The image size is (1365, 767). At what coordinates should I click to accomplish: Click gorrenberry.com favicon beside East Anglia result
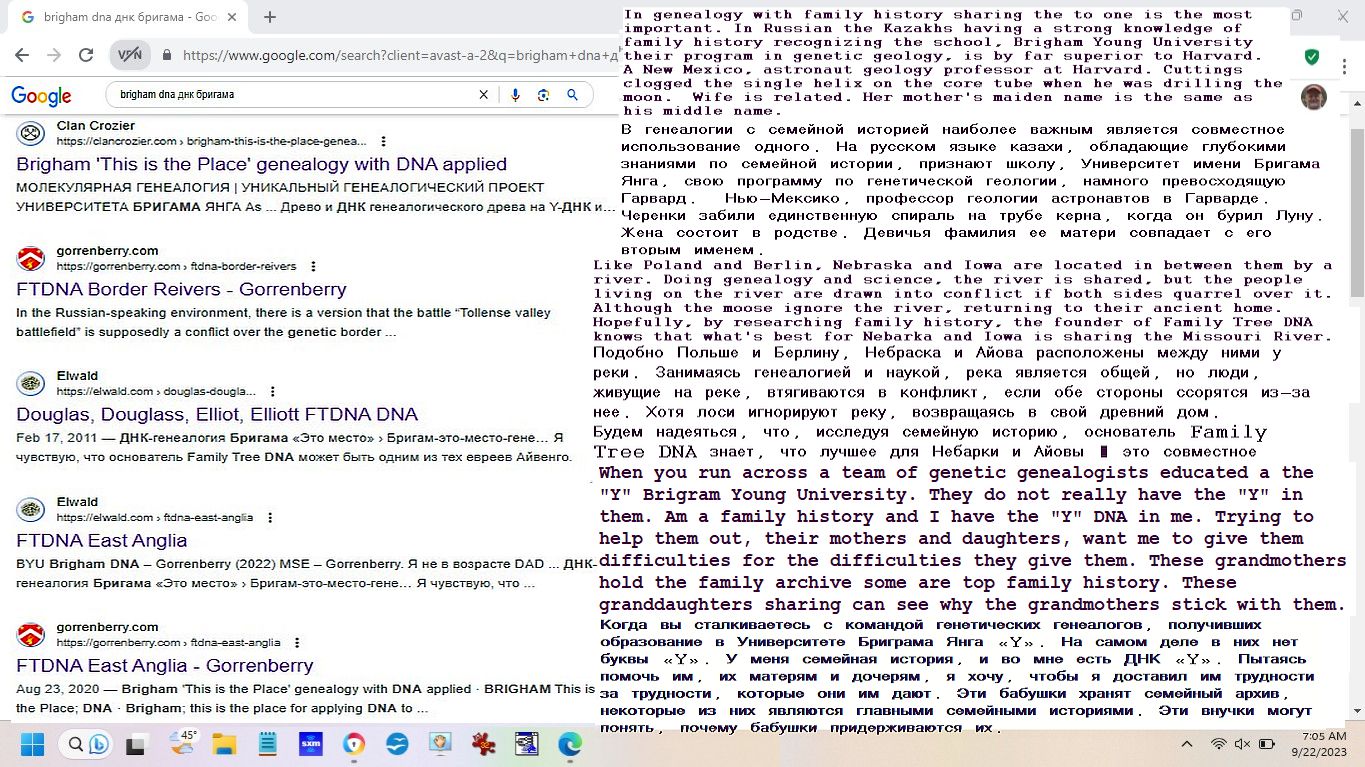tap(31, 634)
